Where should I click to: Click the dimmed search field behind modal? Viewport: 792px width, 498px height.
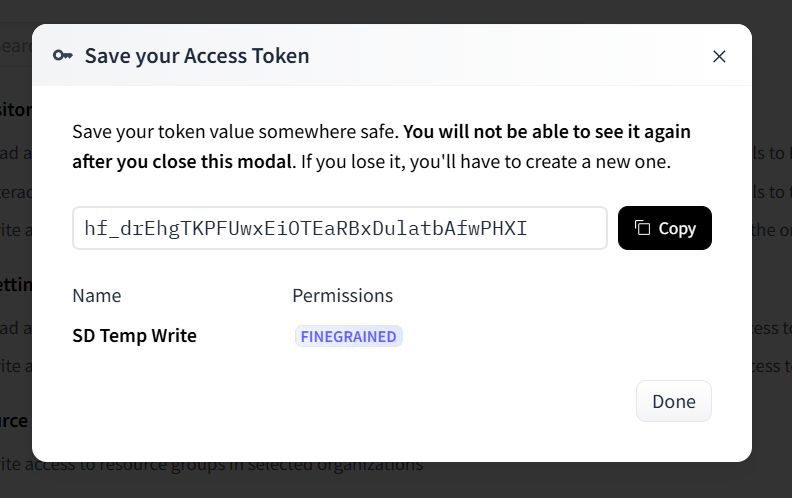pos(16,46)
